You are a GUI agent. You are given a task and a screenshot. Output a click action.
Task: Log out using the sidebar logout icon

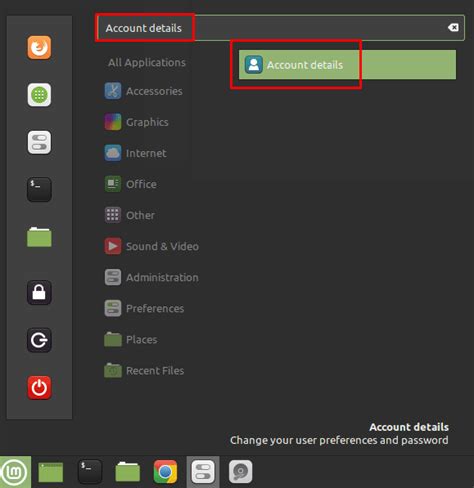pyautogui.click(x=39, y=340)
